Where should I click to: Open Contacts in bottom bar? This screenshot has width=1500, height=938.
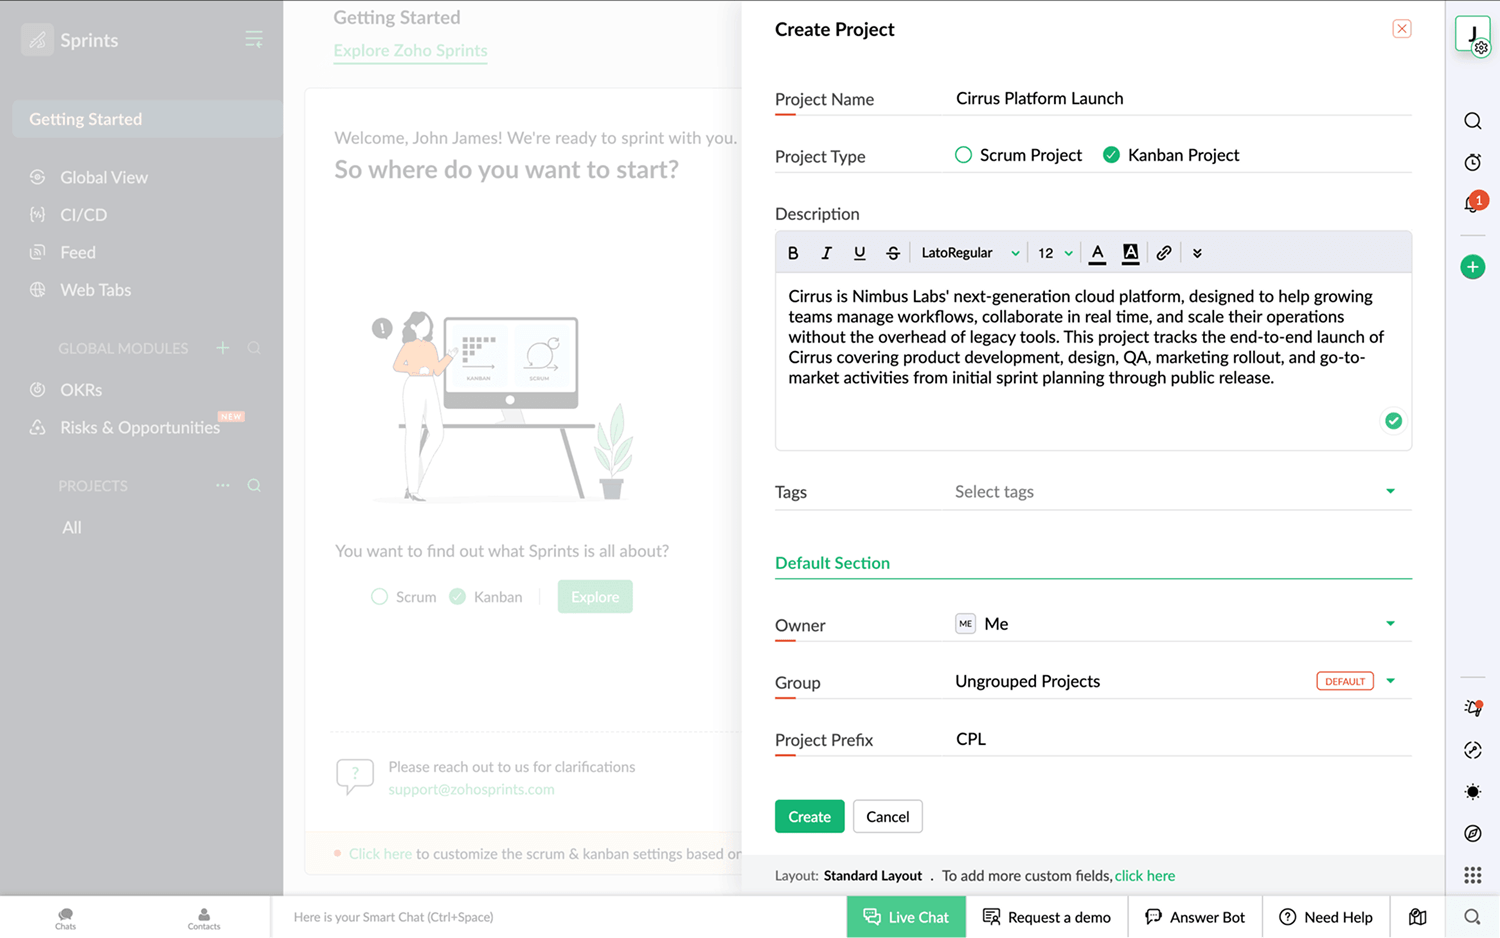coord(204,918)
